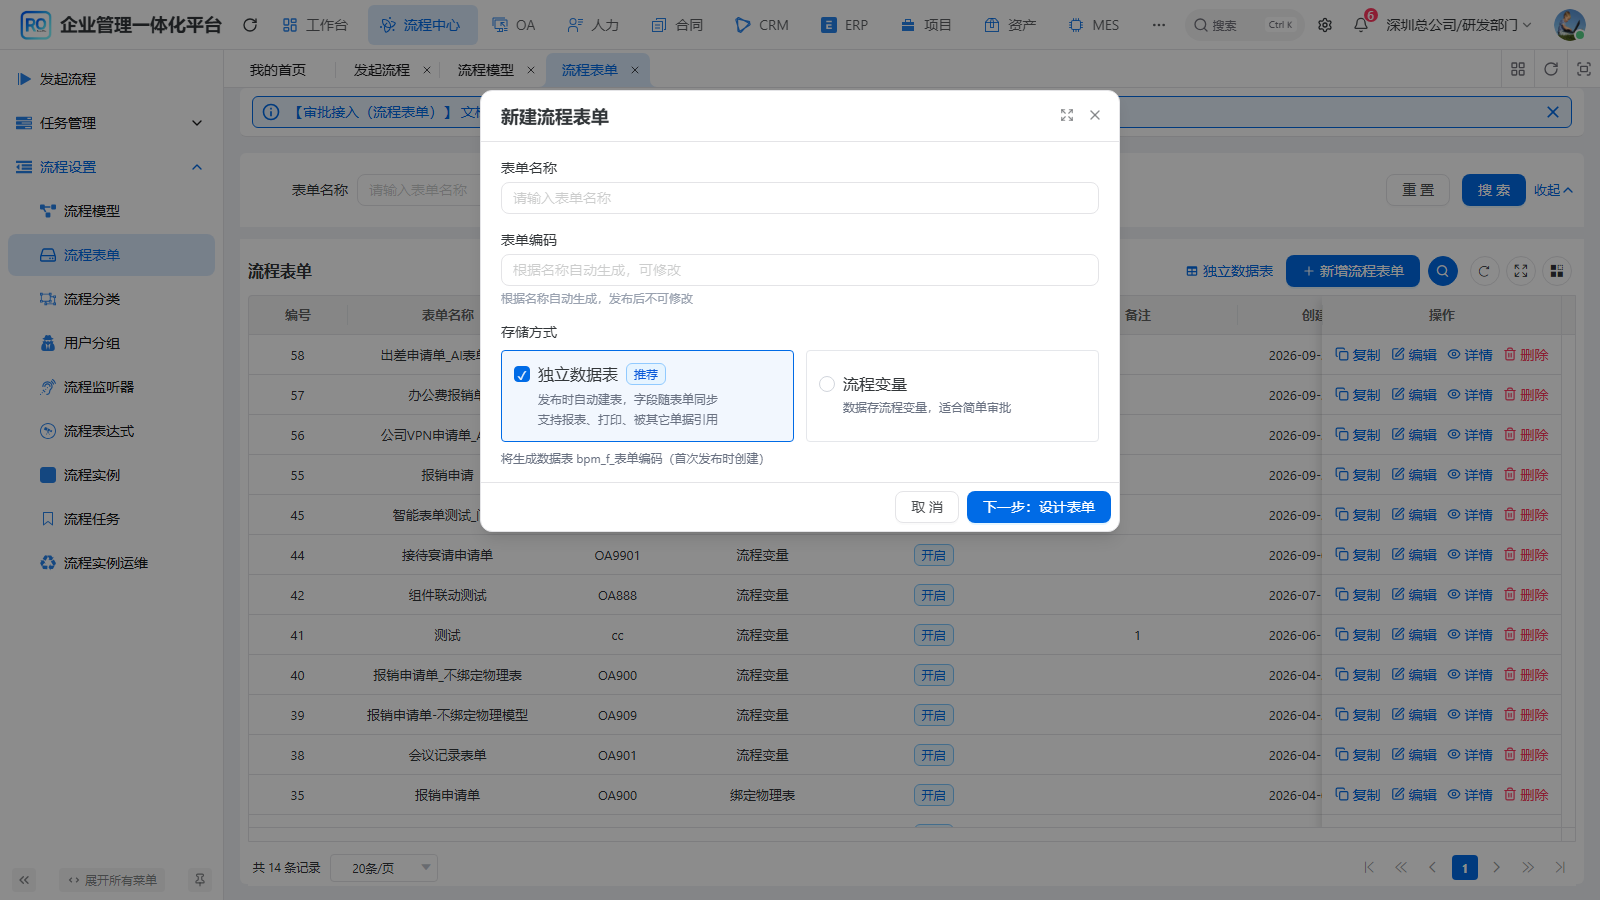Toggle 开启 status for row 35
This screenshot has height=900, width=1600.
933,795
